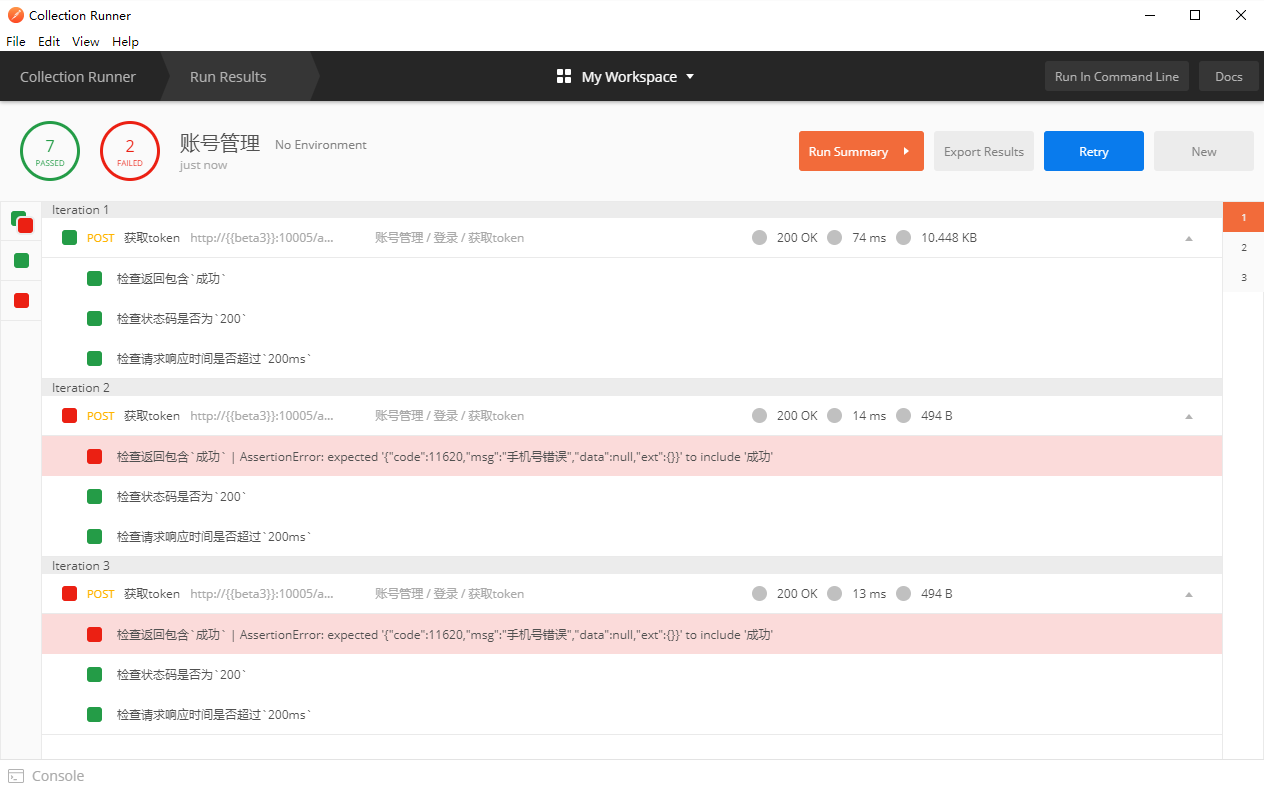
Task: Click the workspace grid icon
Action: (x=564, y=77)
